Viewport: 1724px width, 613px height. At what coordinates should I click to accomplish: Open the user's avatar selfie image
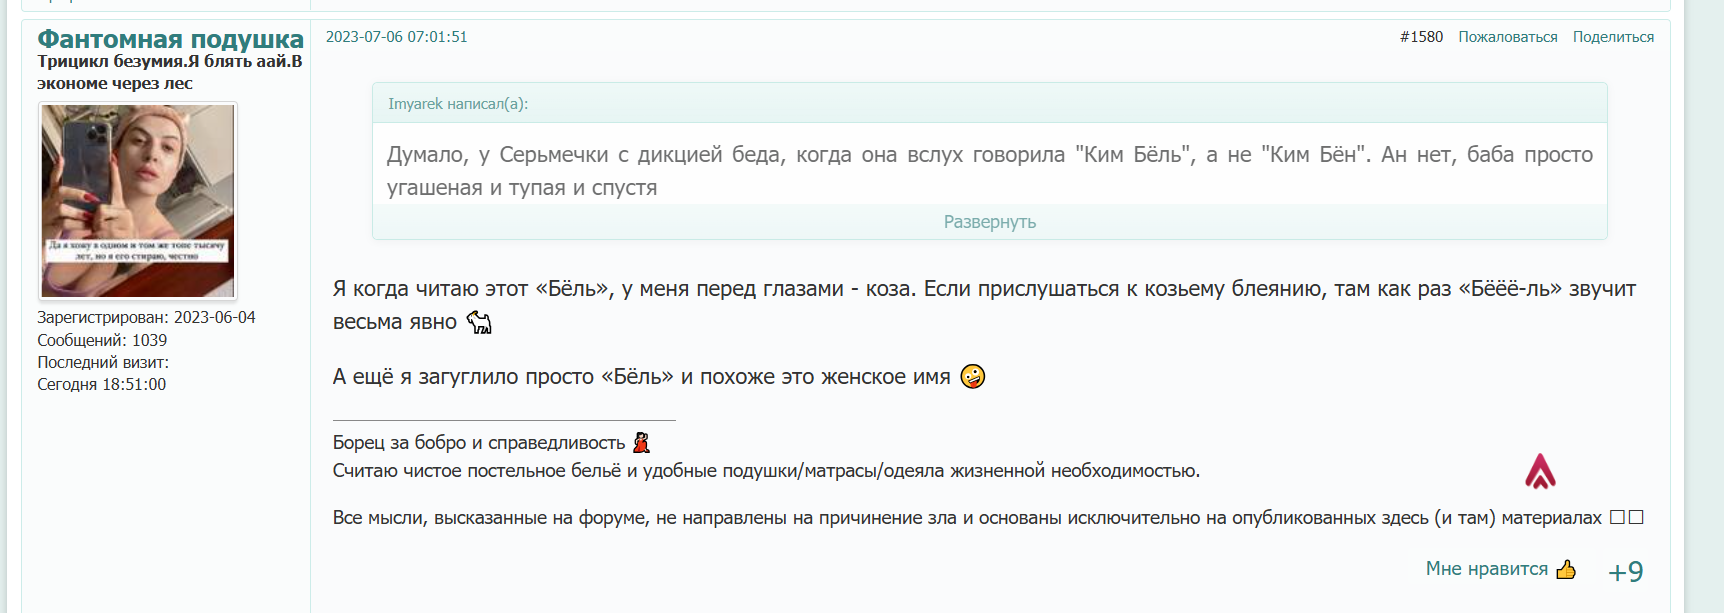pyautogui.click(x=138, y=200)
